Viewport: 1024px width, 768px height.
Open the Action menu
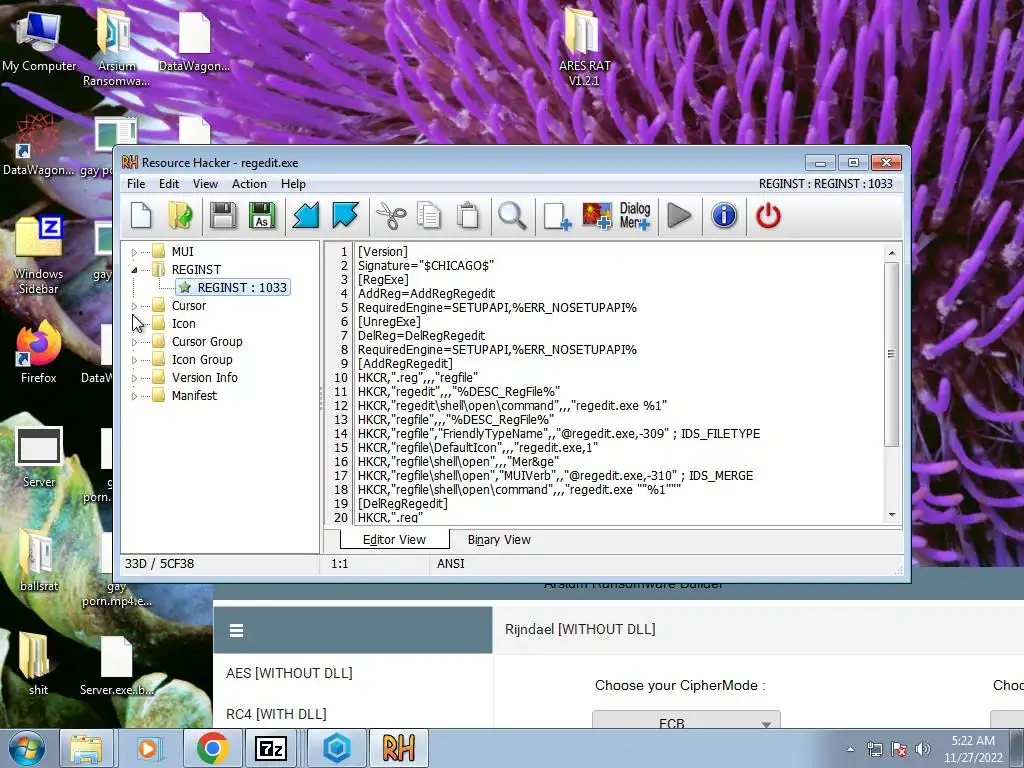point(249,184)
